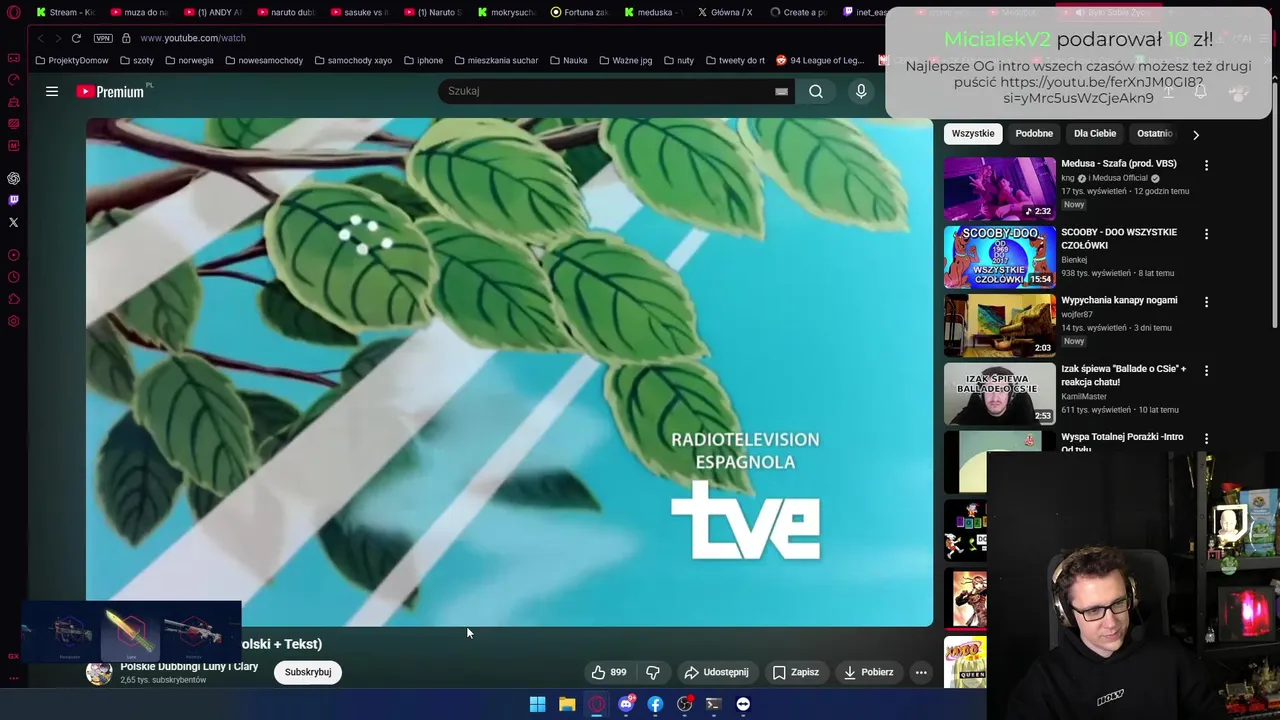Open the iphone bookmarks folder
The image size is (1280, 720).
[424, 60]
